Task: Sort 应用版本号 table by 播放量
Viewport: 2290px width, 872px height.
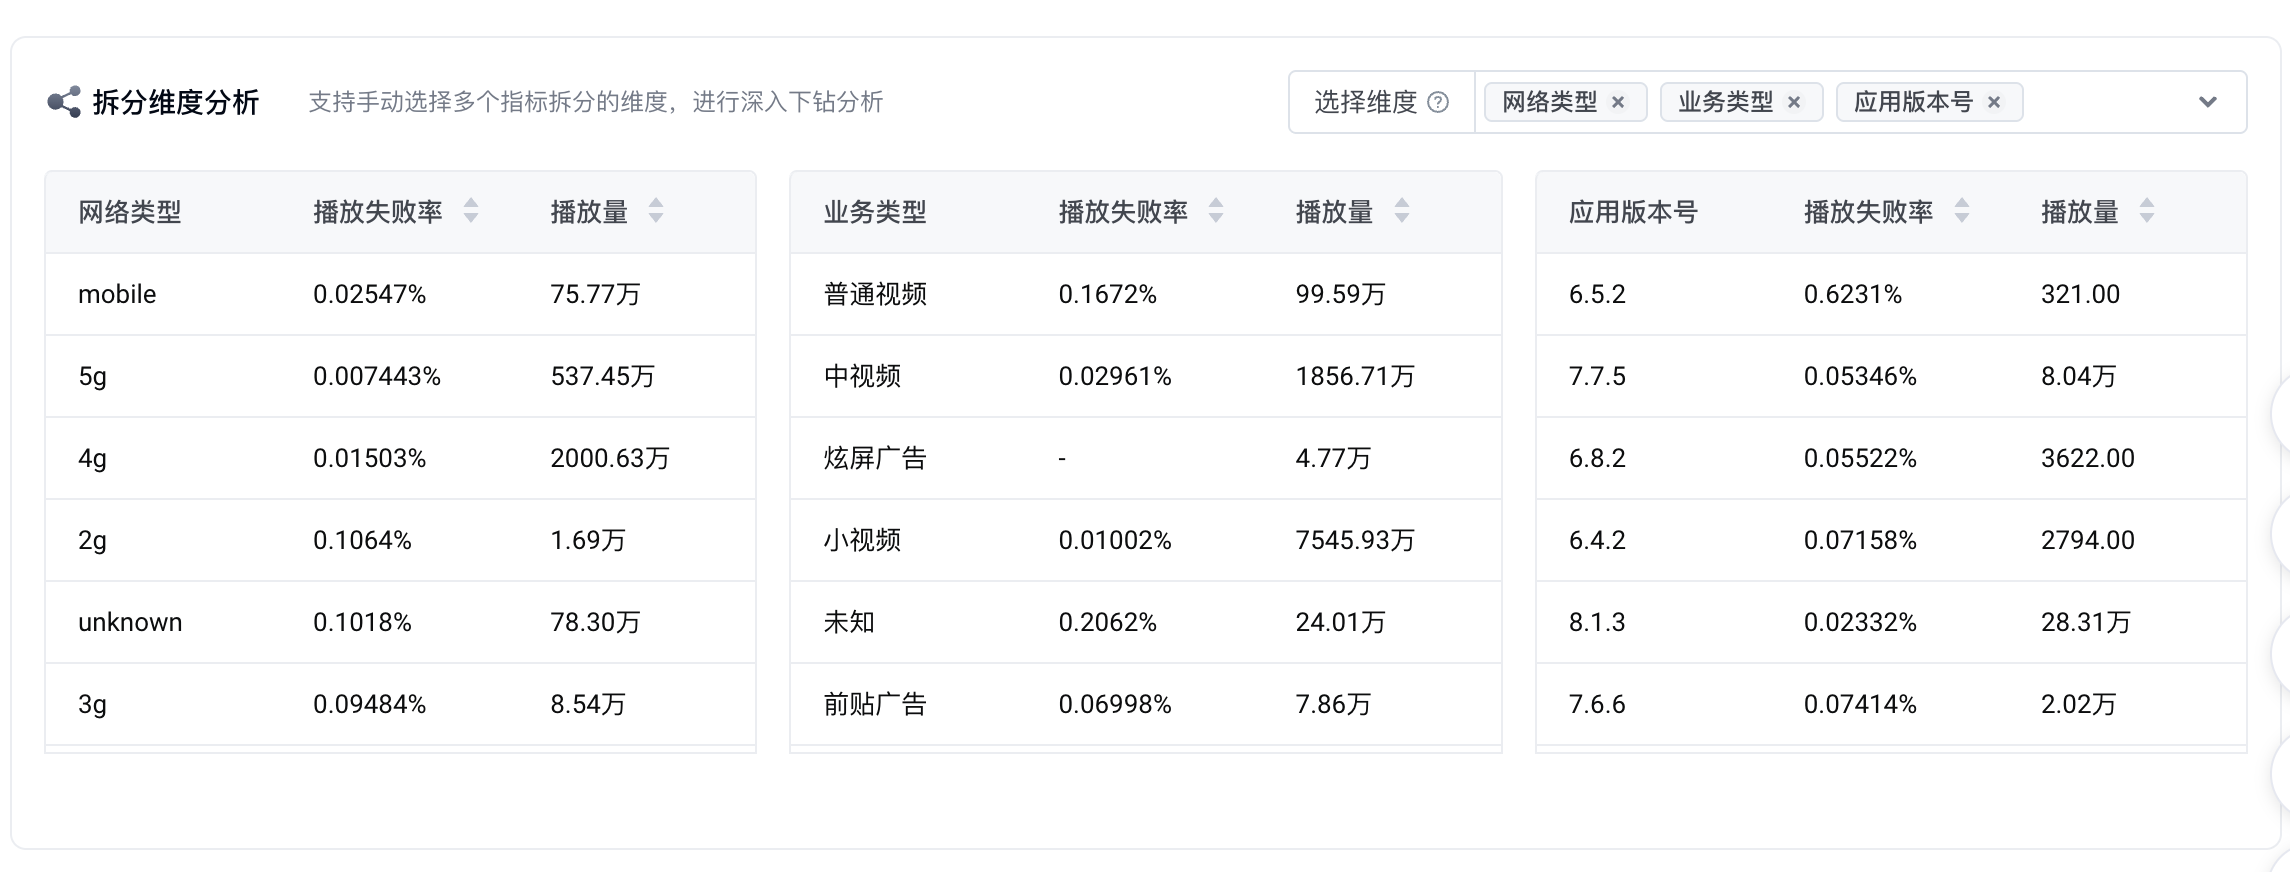Action: (x=2147, y=211)
